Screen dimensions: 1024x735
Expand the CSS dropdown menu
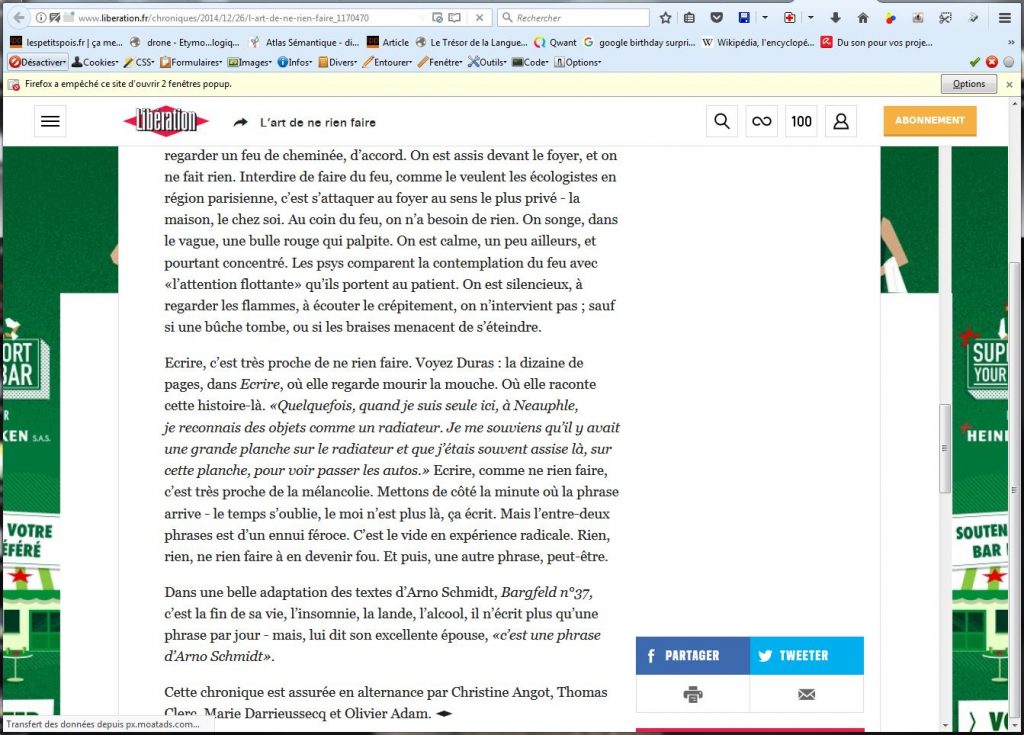tap(139, 62)
